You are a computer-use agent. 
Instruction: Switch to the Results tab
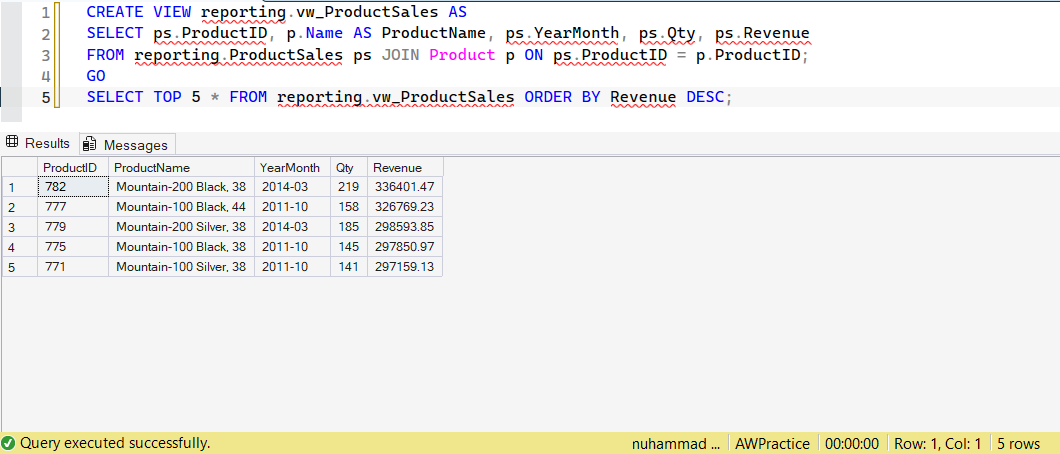pos(38,143)
